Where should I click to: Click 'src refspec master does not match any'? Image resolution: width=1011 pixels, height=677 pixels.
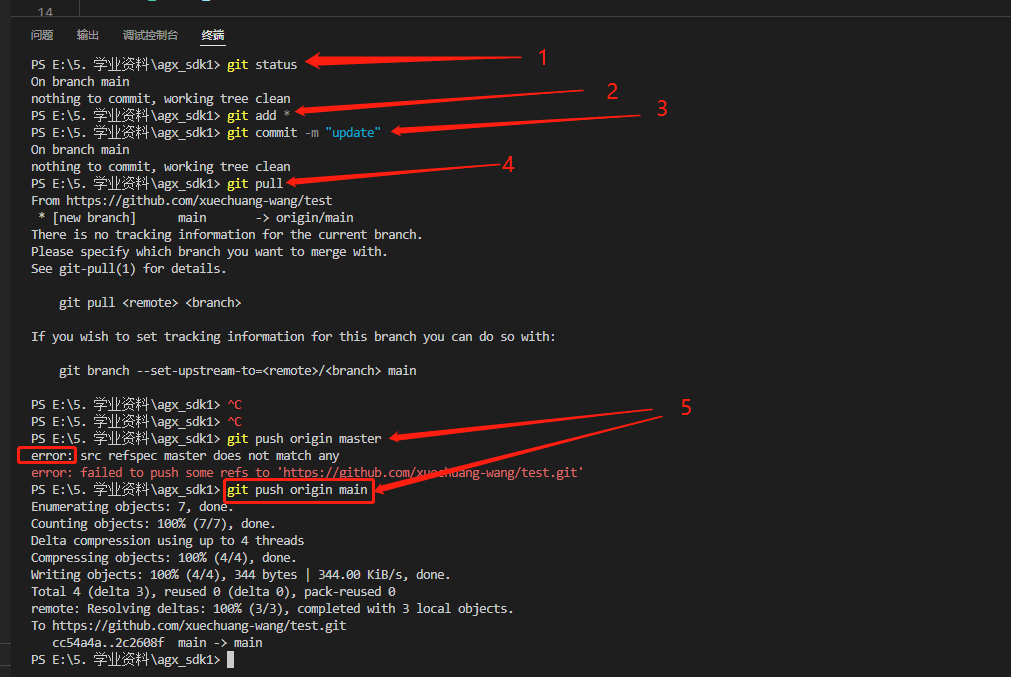(210, 455)
